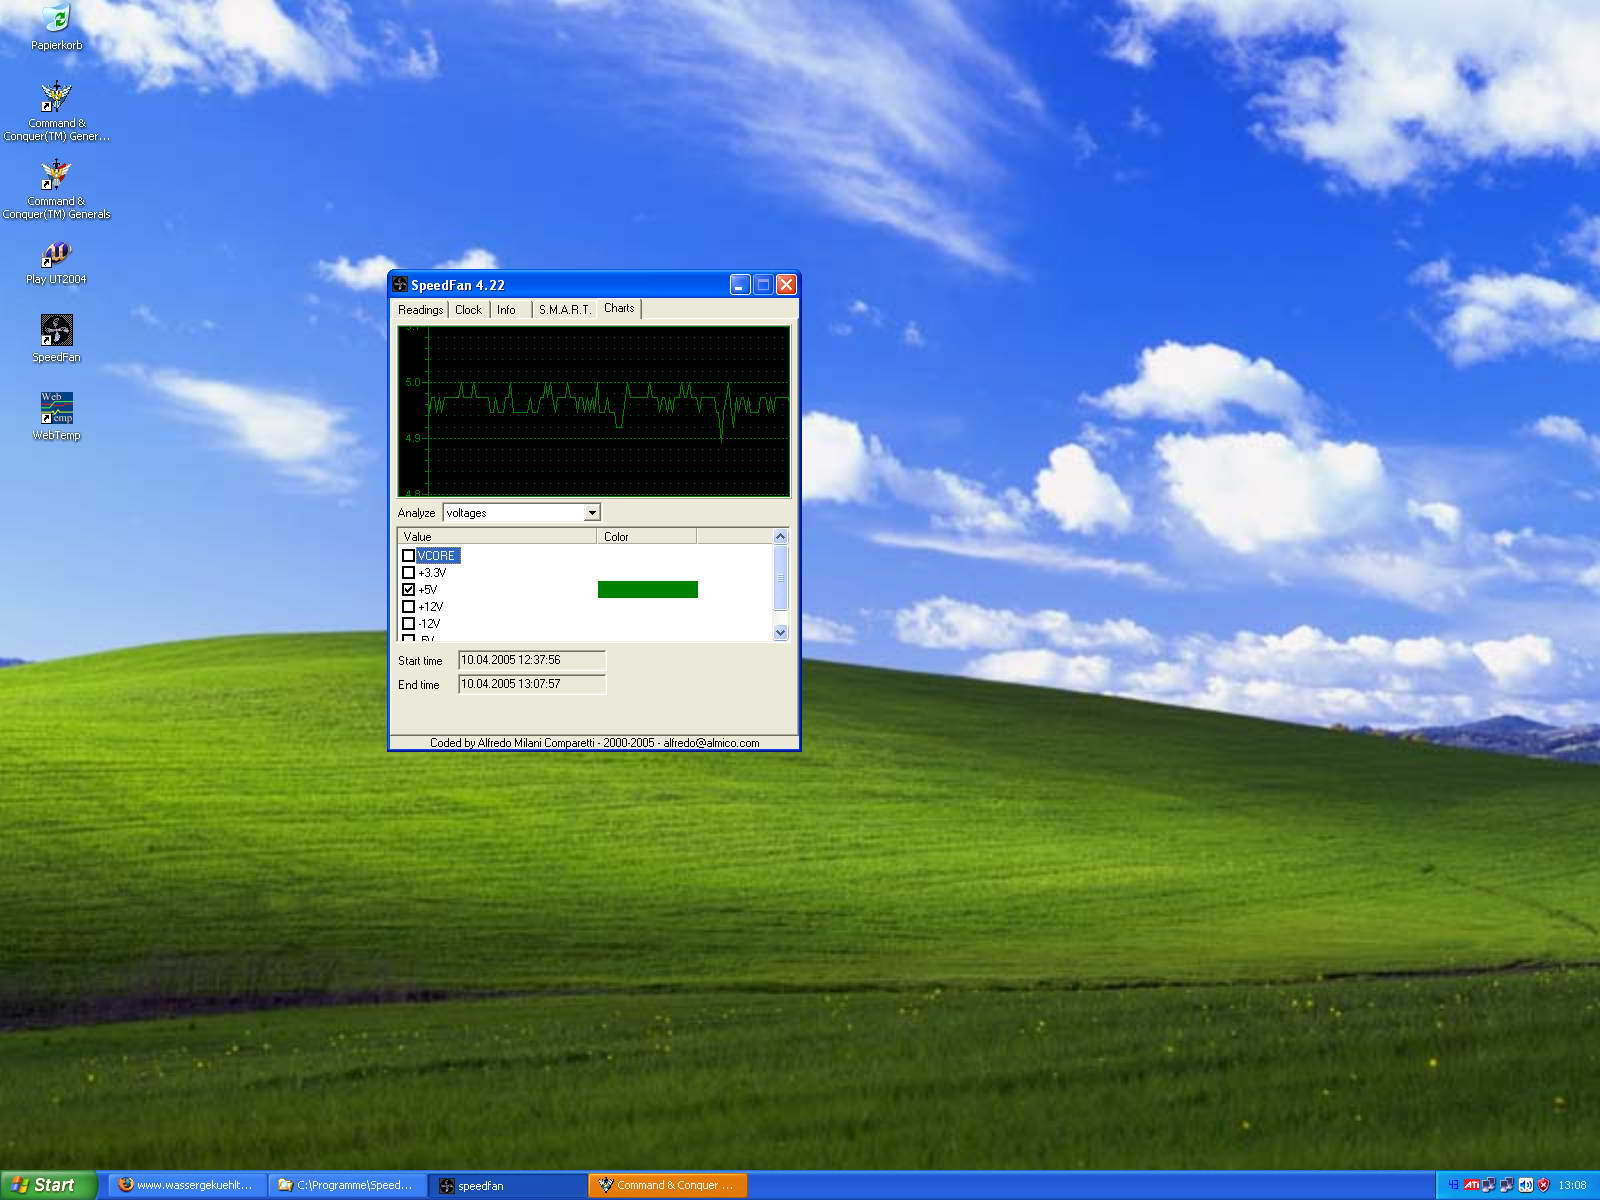Select the Charts tab
The width and height of the screenshot is (1600, 1200).
pos(619,308)
